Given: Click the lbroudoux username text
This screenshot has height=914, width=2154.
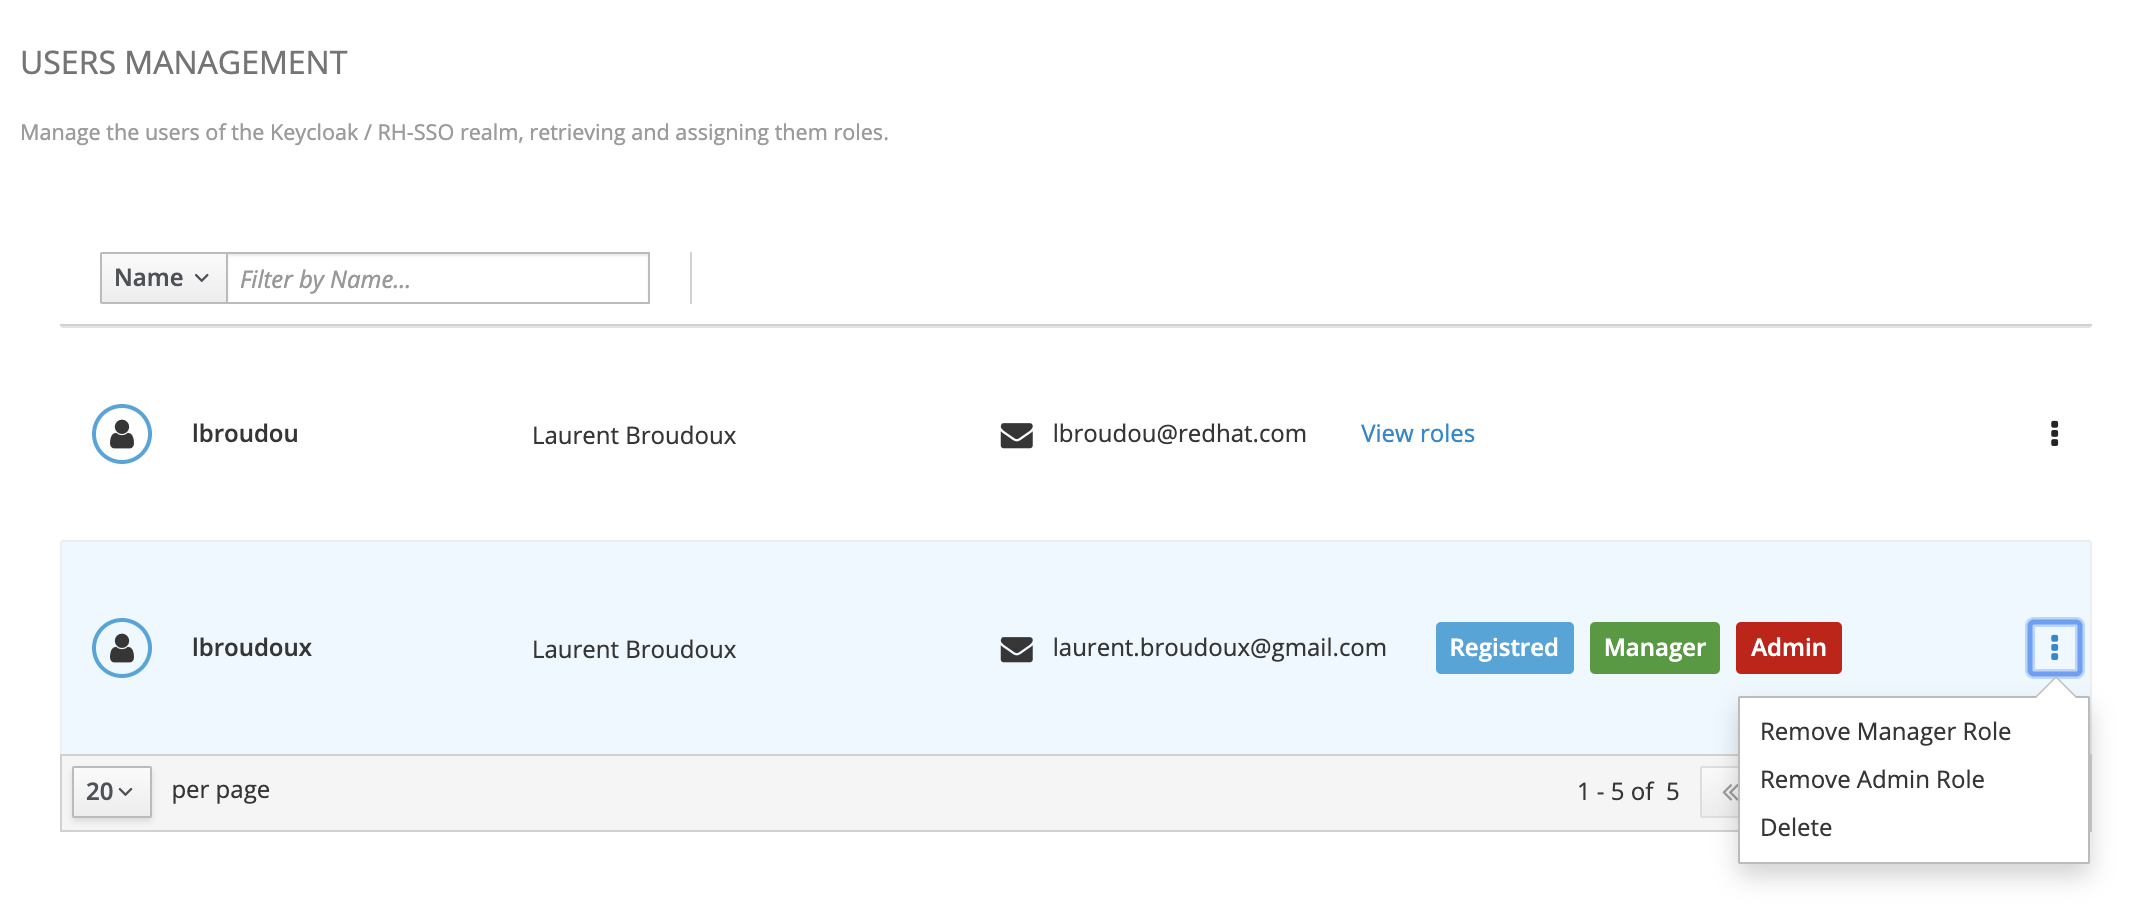Looking at the screenshot, I should [x=252, y=648].
